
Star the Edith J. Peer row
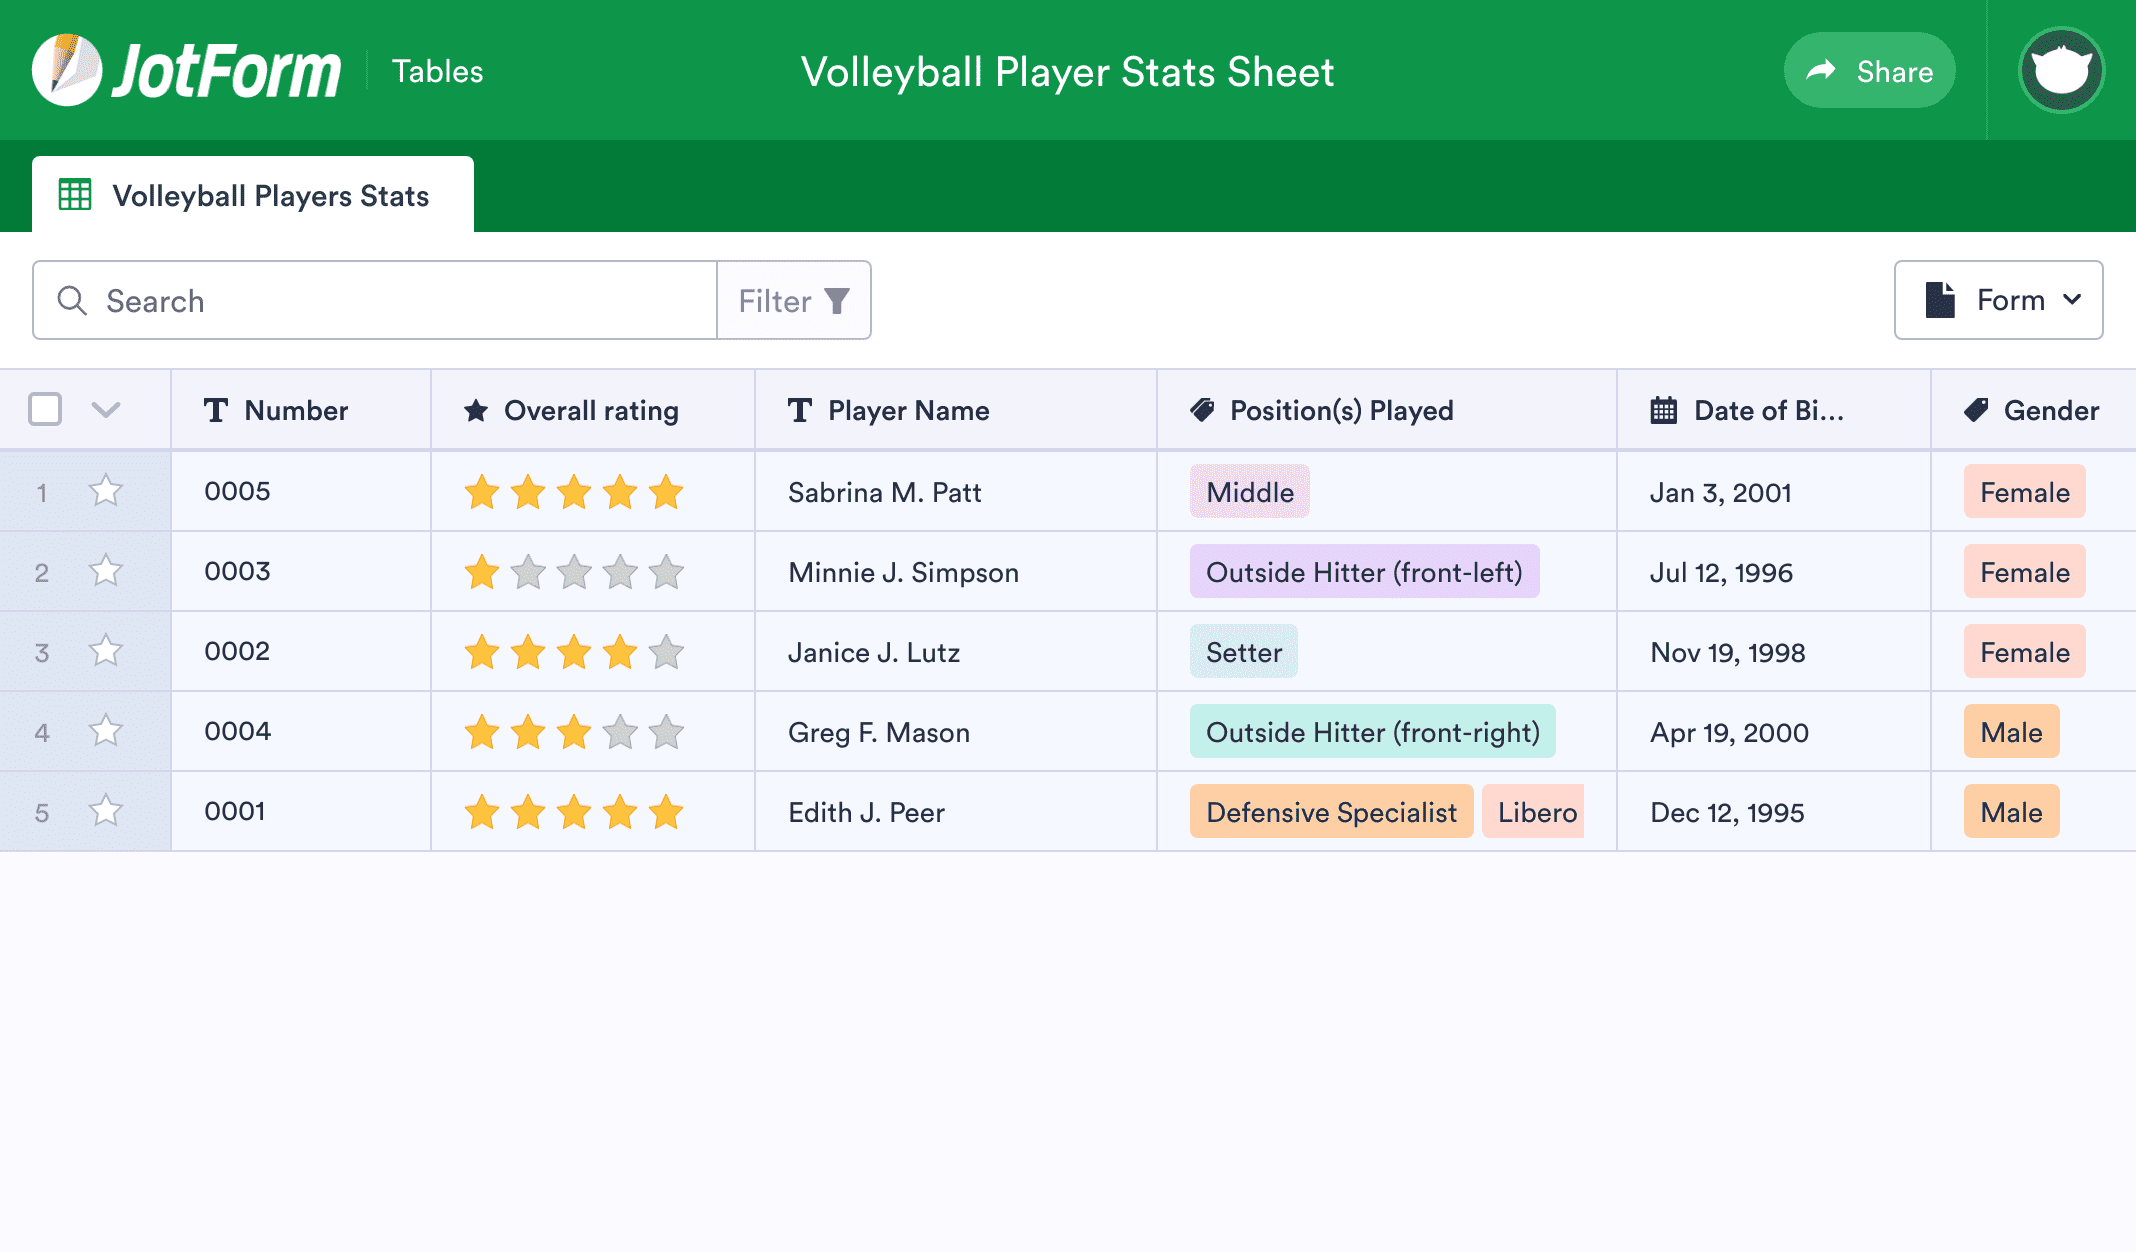click(x=105, y=811)
